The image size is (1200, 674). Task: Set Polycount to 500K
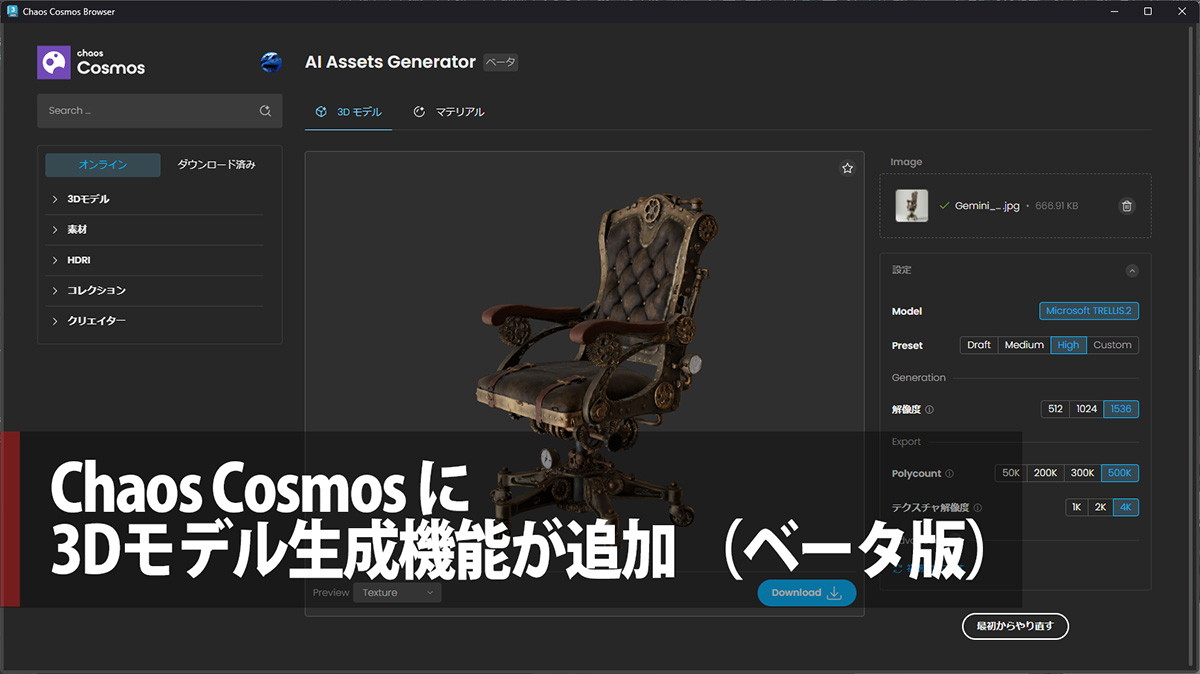(1120, 473)
